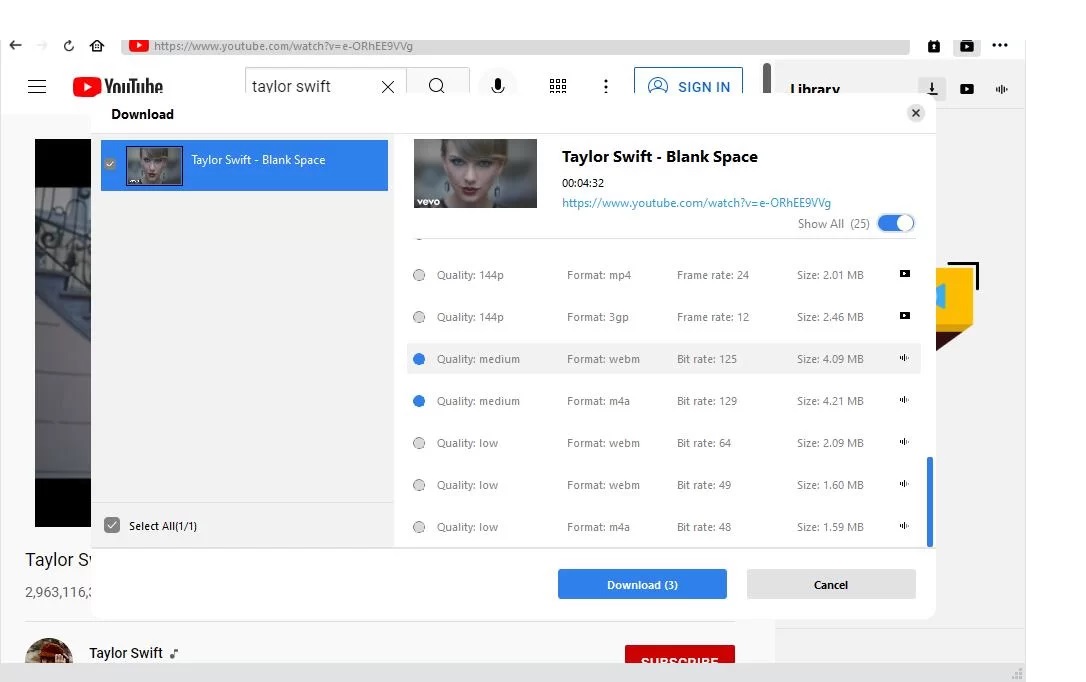This screenshot has height=682, width=1086.
Task: Click Download (3) button
Action: (x=642, y=584)
